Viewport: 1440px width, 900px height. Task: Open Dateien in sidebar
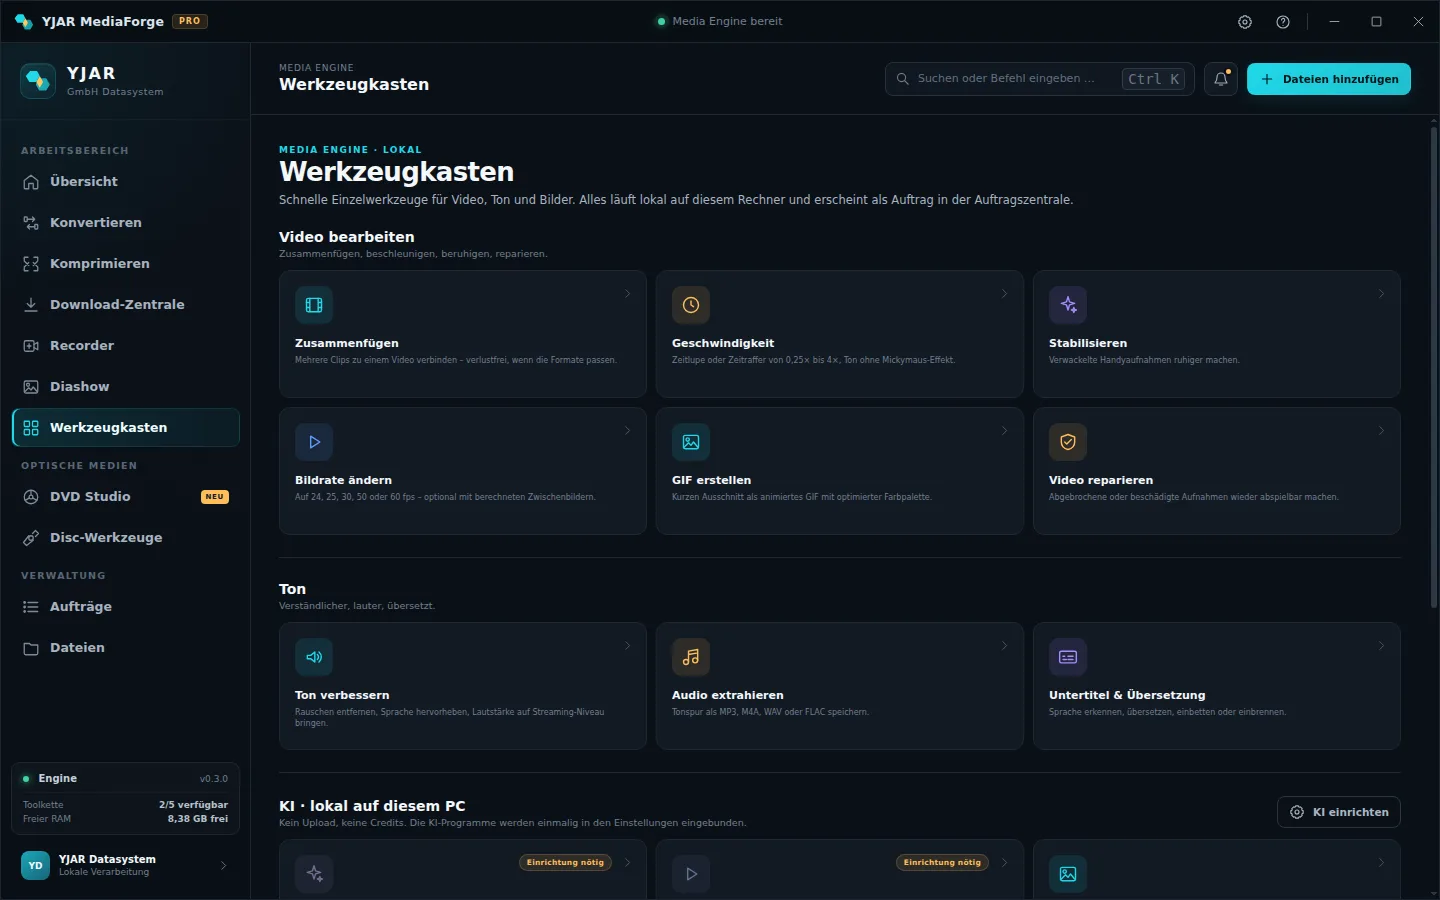(x=125, y=648)
